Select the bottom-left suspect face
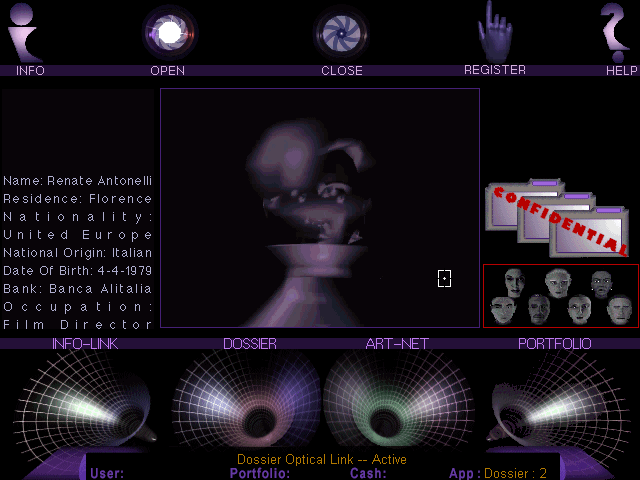The width and height of the screenshot is (640, 480). click(503, 310)
